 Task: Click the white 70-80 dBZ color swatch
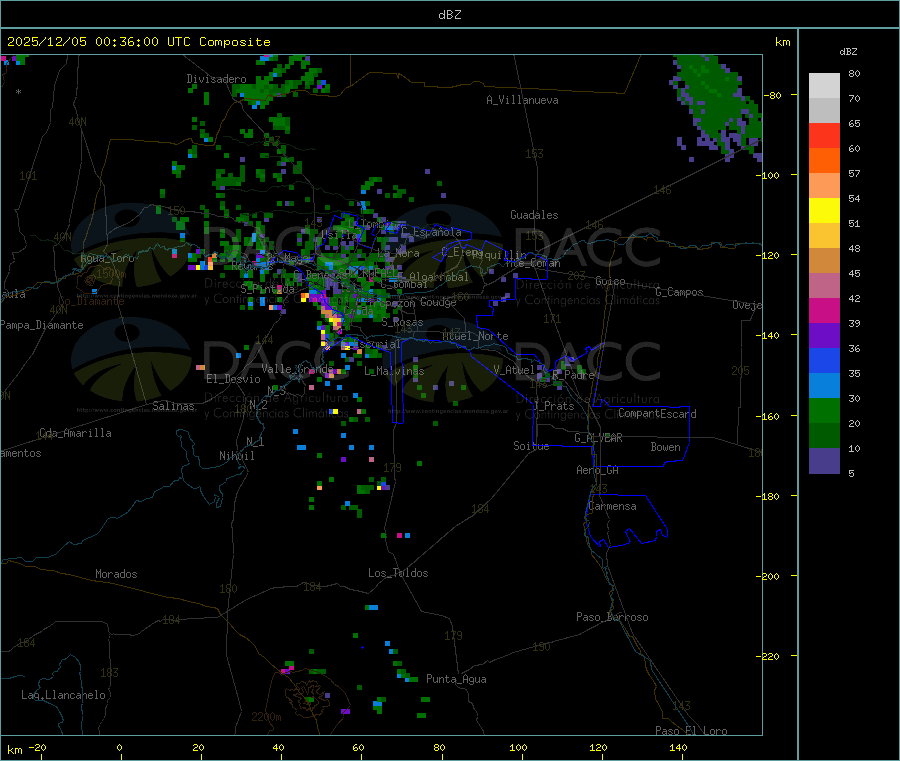click(824, 86)
